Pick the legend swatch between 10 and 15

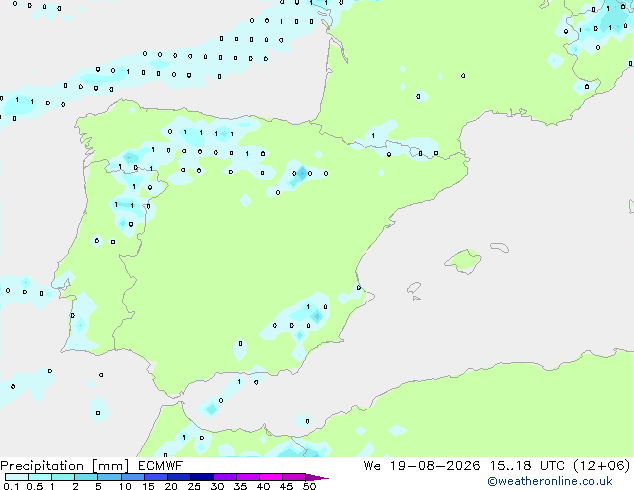pyautogui.click(x=132, y=477)
